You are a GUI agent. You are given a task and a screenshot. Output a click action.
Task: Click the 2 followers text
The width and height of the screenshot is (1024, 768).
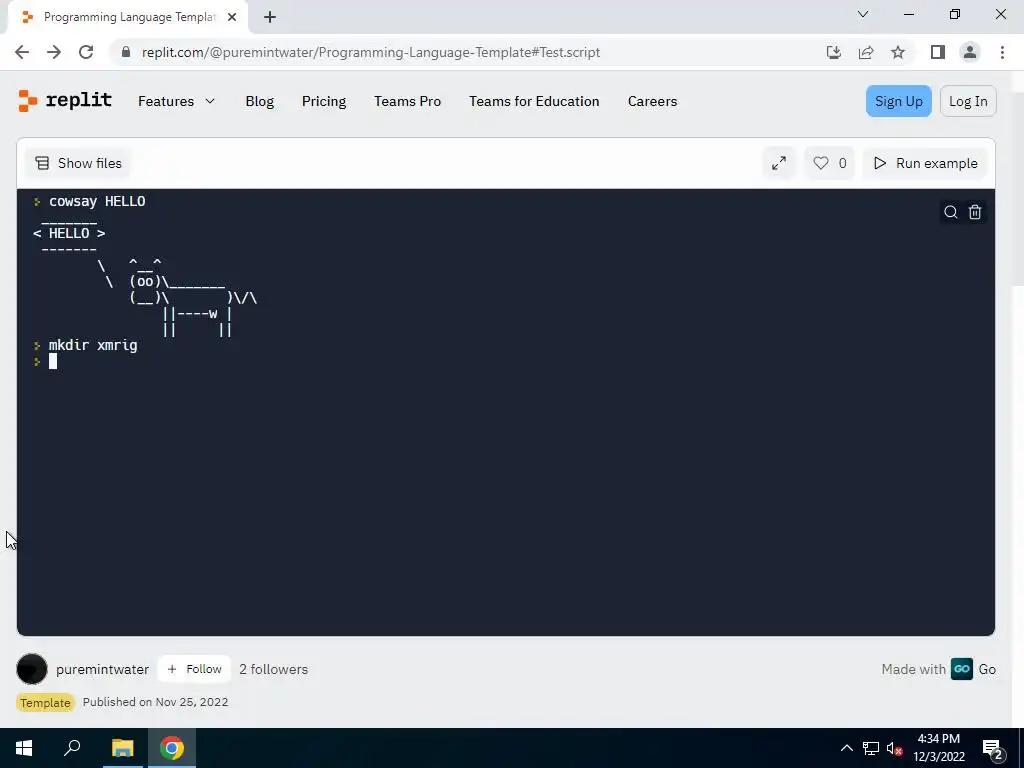(274, 669)
